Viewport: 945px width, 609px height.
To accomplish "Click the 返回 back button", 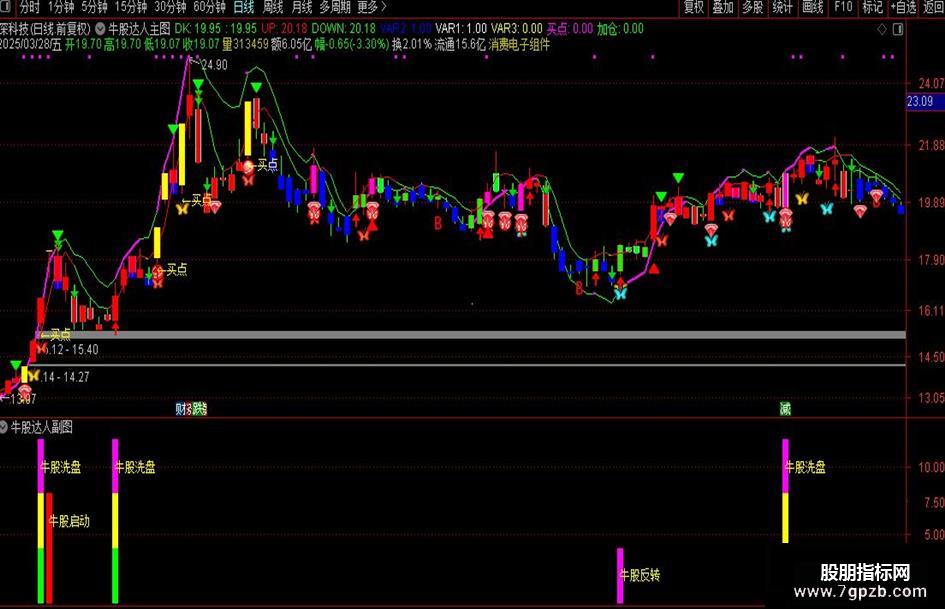I will click(934, 7).
